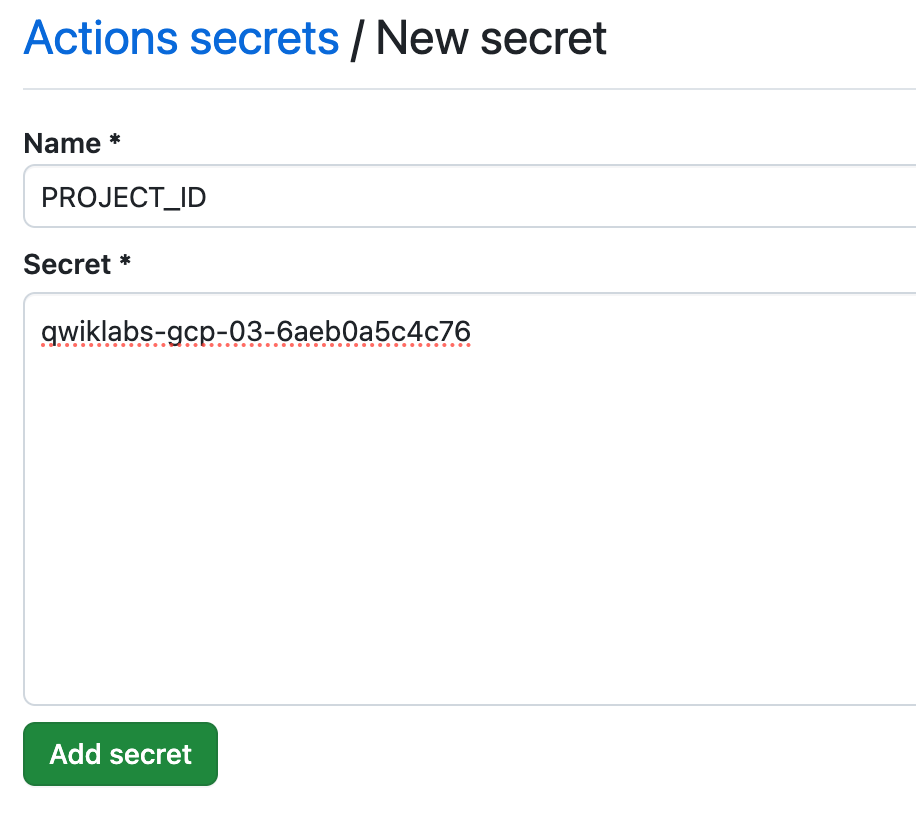Focus the Name input field
Image resolution: width=916 pixels, height=822 pixels.
pyautogui.click(x=468, y=197)
